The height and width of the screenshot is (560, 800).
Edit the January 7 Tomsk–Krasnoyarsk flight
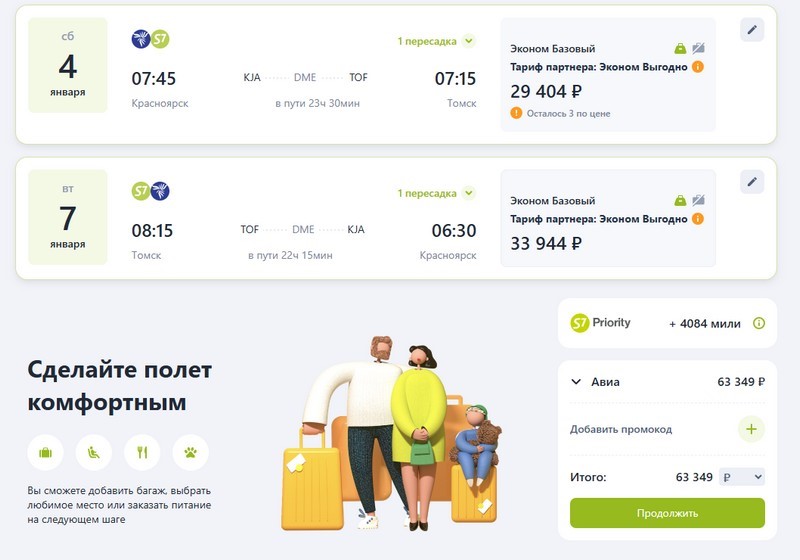pyautogui.click(x=752, y=181)
